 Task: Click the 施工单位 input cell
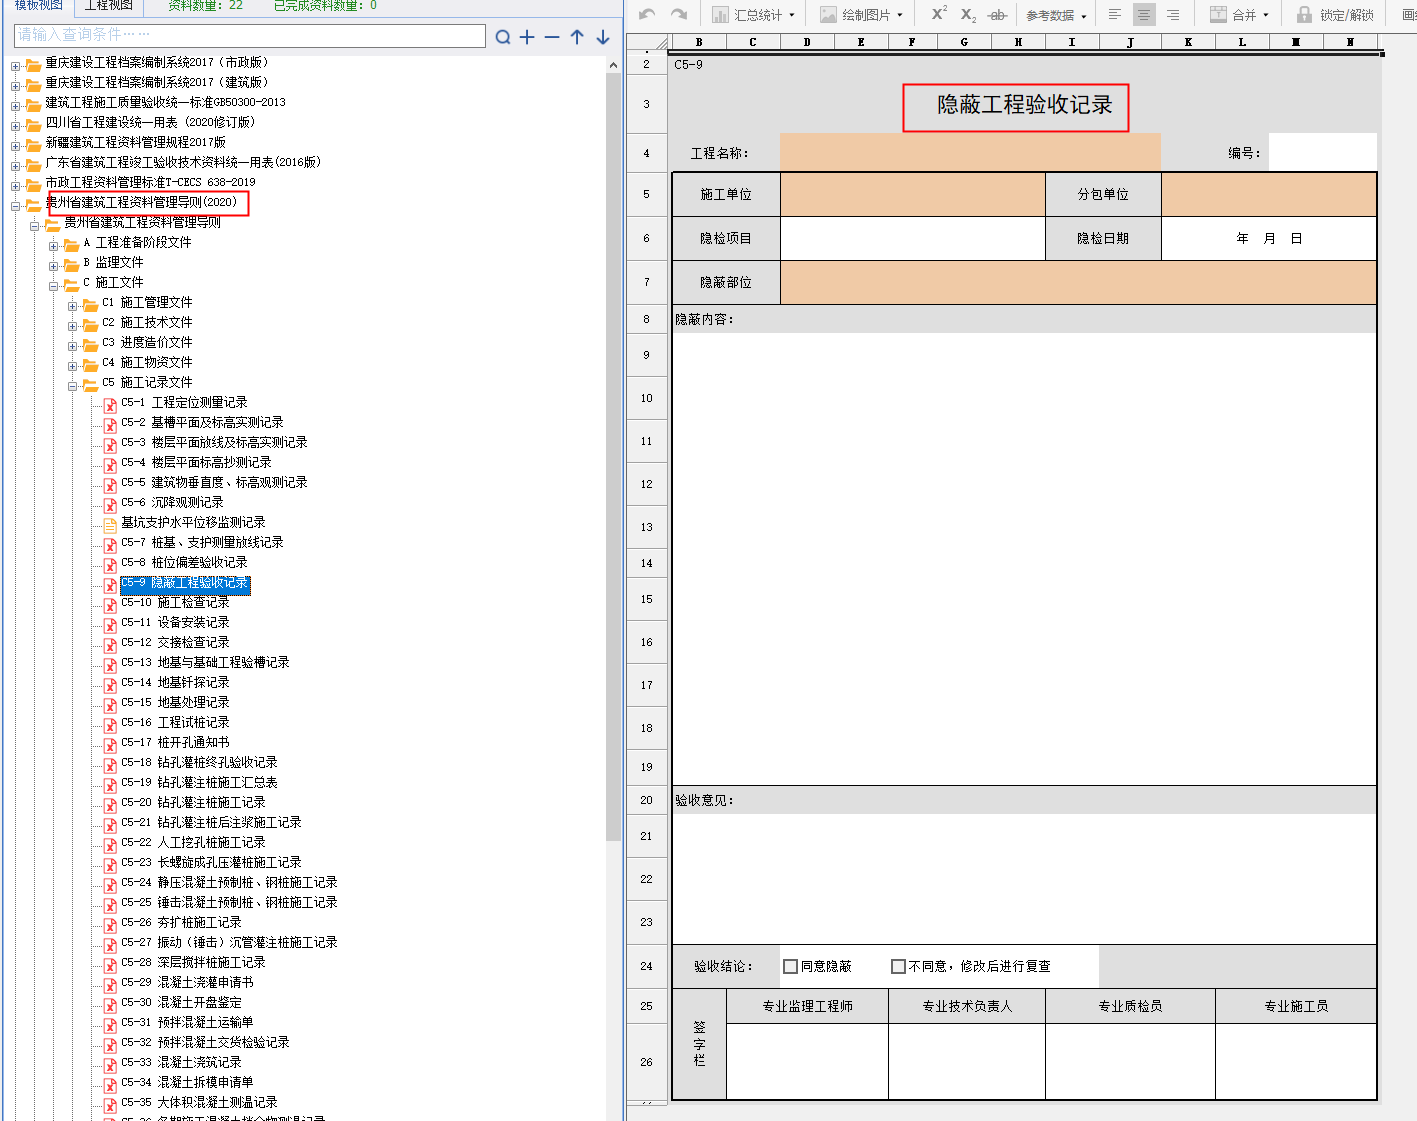tap(913, 194)
